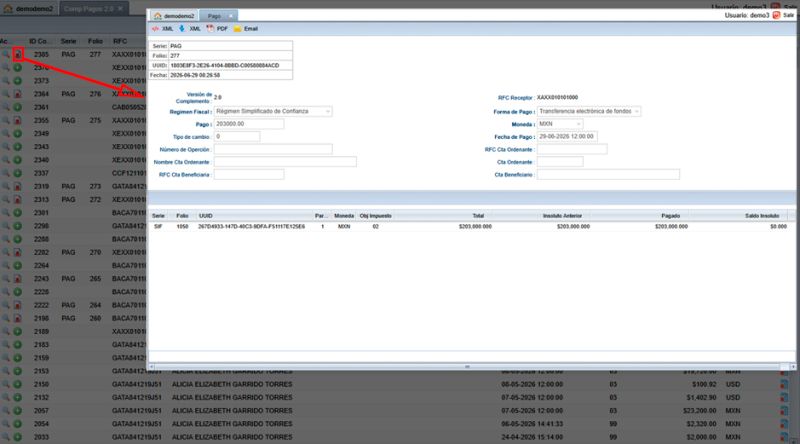Image resolution: width=800 pixels, height=444 pixels.
Task: Click the file icon at end of row 2057
Action: [784, 410]
